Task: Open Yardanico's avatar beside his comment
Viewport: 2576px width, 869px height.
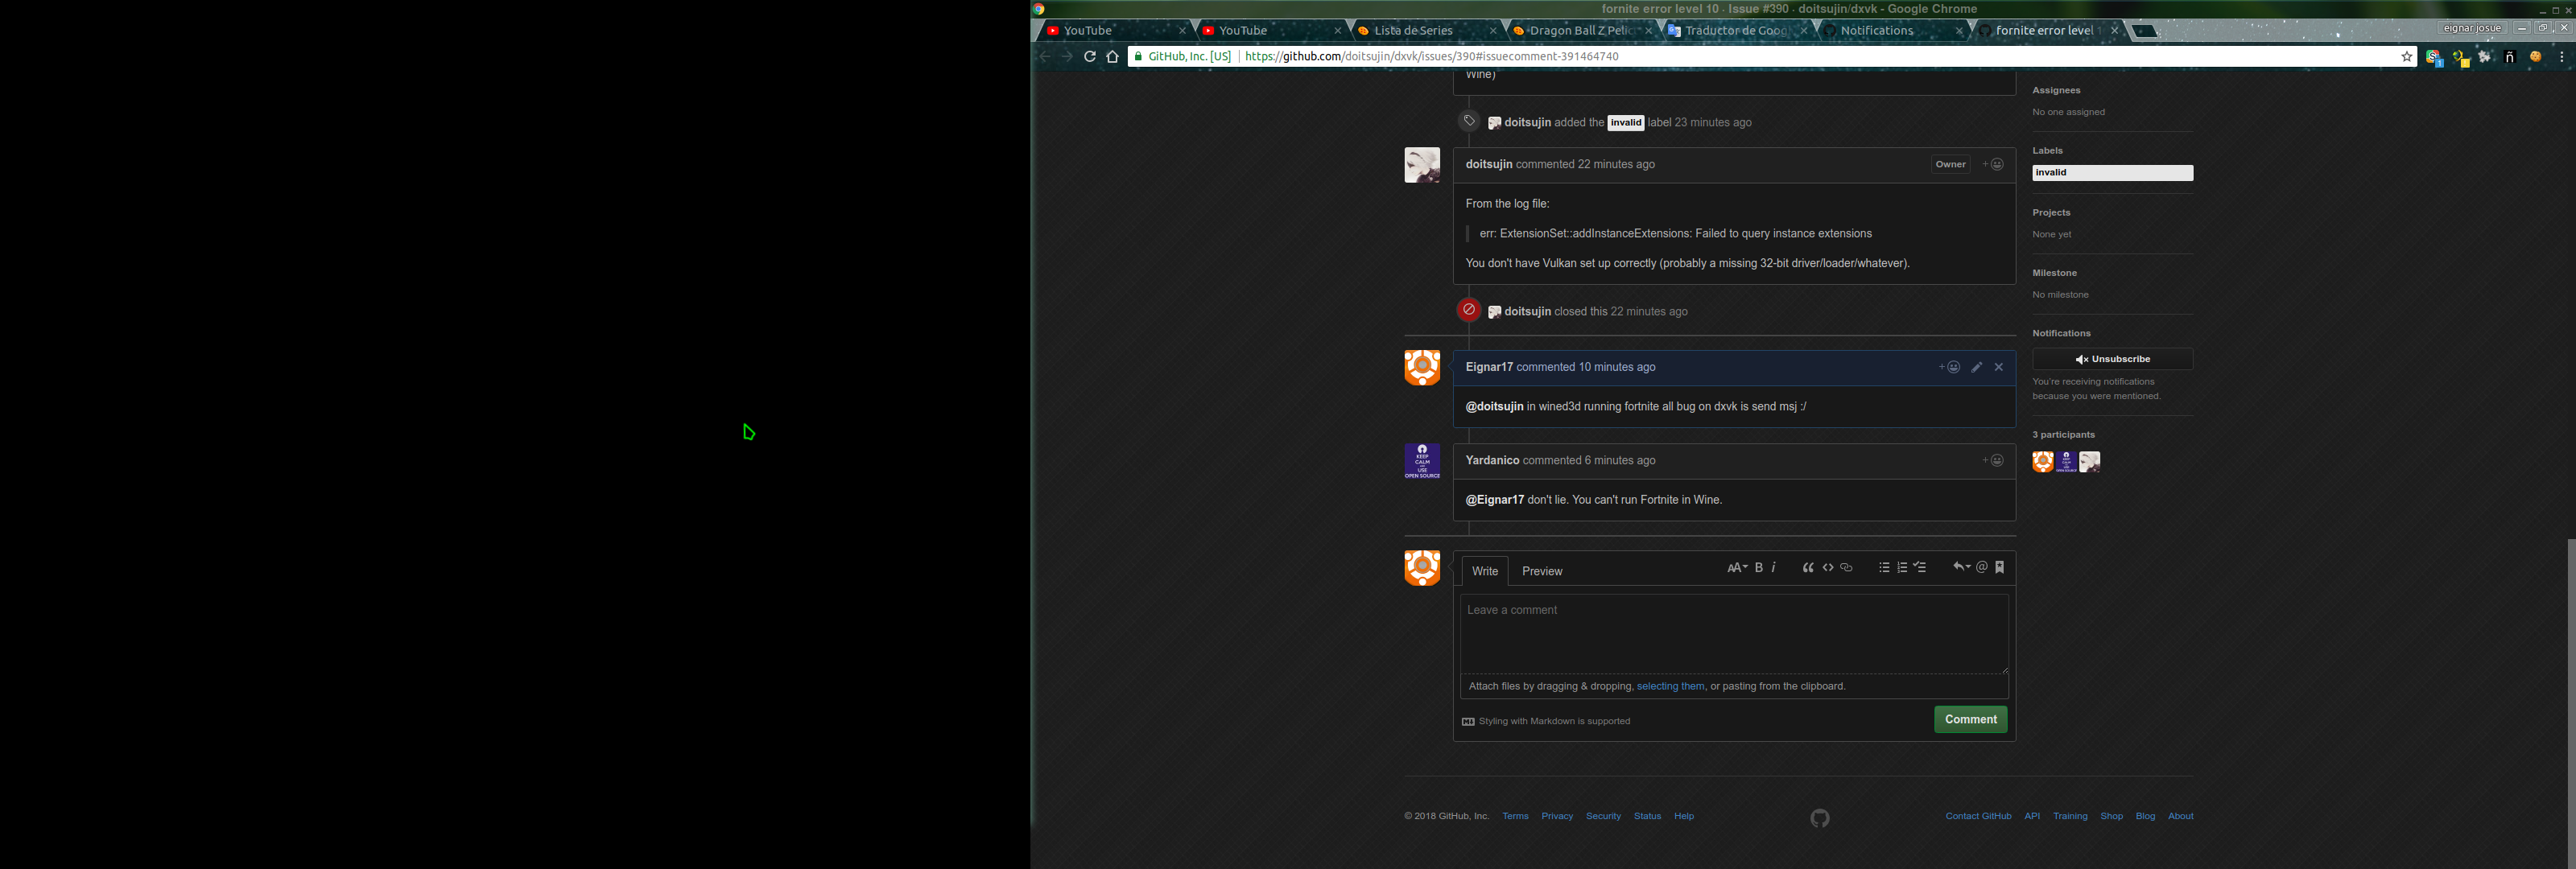Action: 1422,461
